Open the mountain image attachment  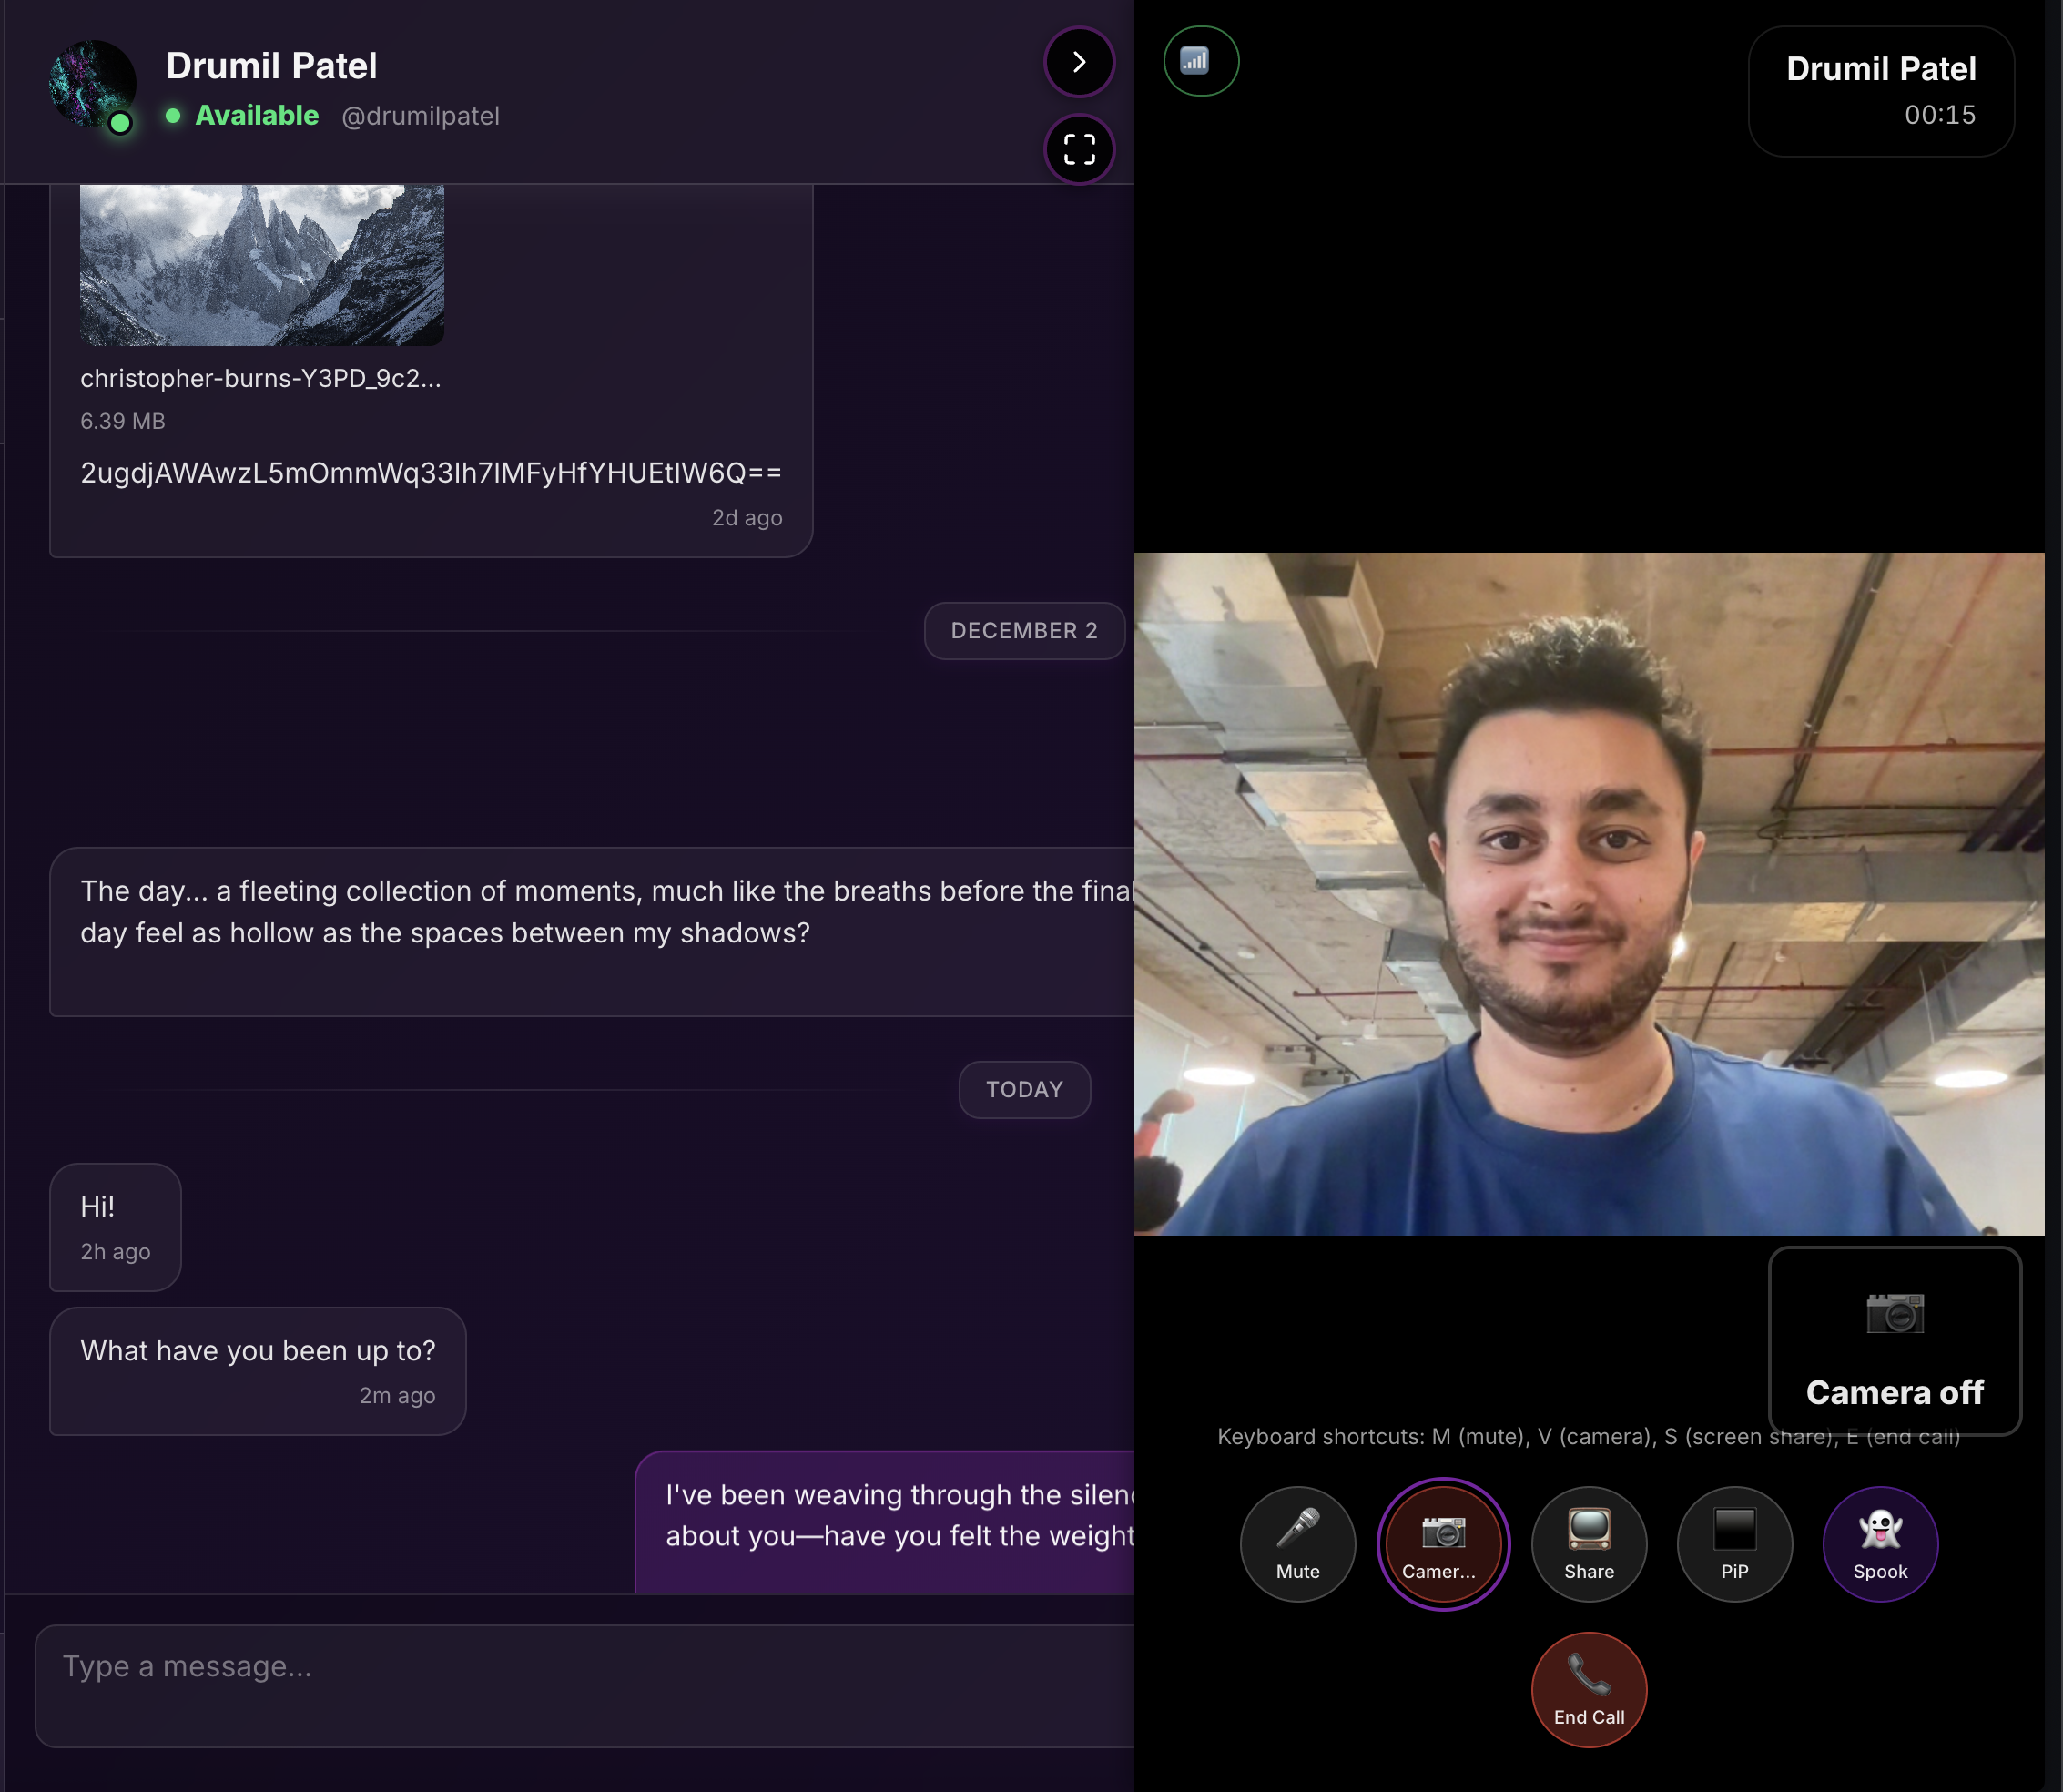[261, 264]
